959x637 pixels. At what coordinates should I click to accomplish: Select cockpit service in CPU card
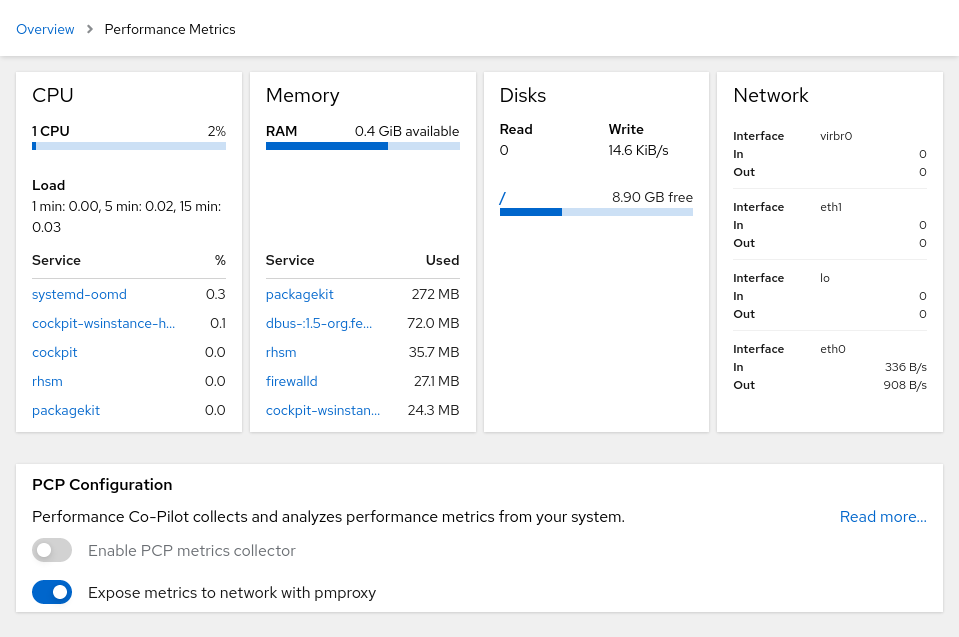click(55, 353)
